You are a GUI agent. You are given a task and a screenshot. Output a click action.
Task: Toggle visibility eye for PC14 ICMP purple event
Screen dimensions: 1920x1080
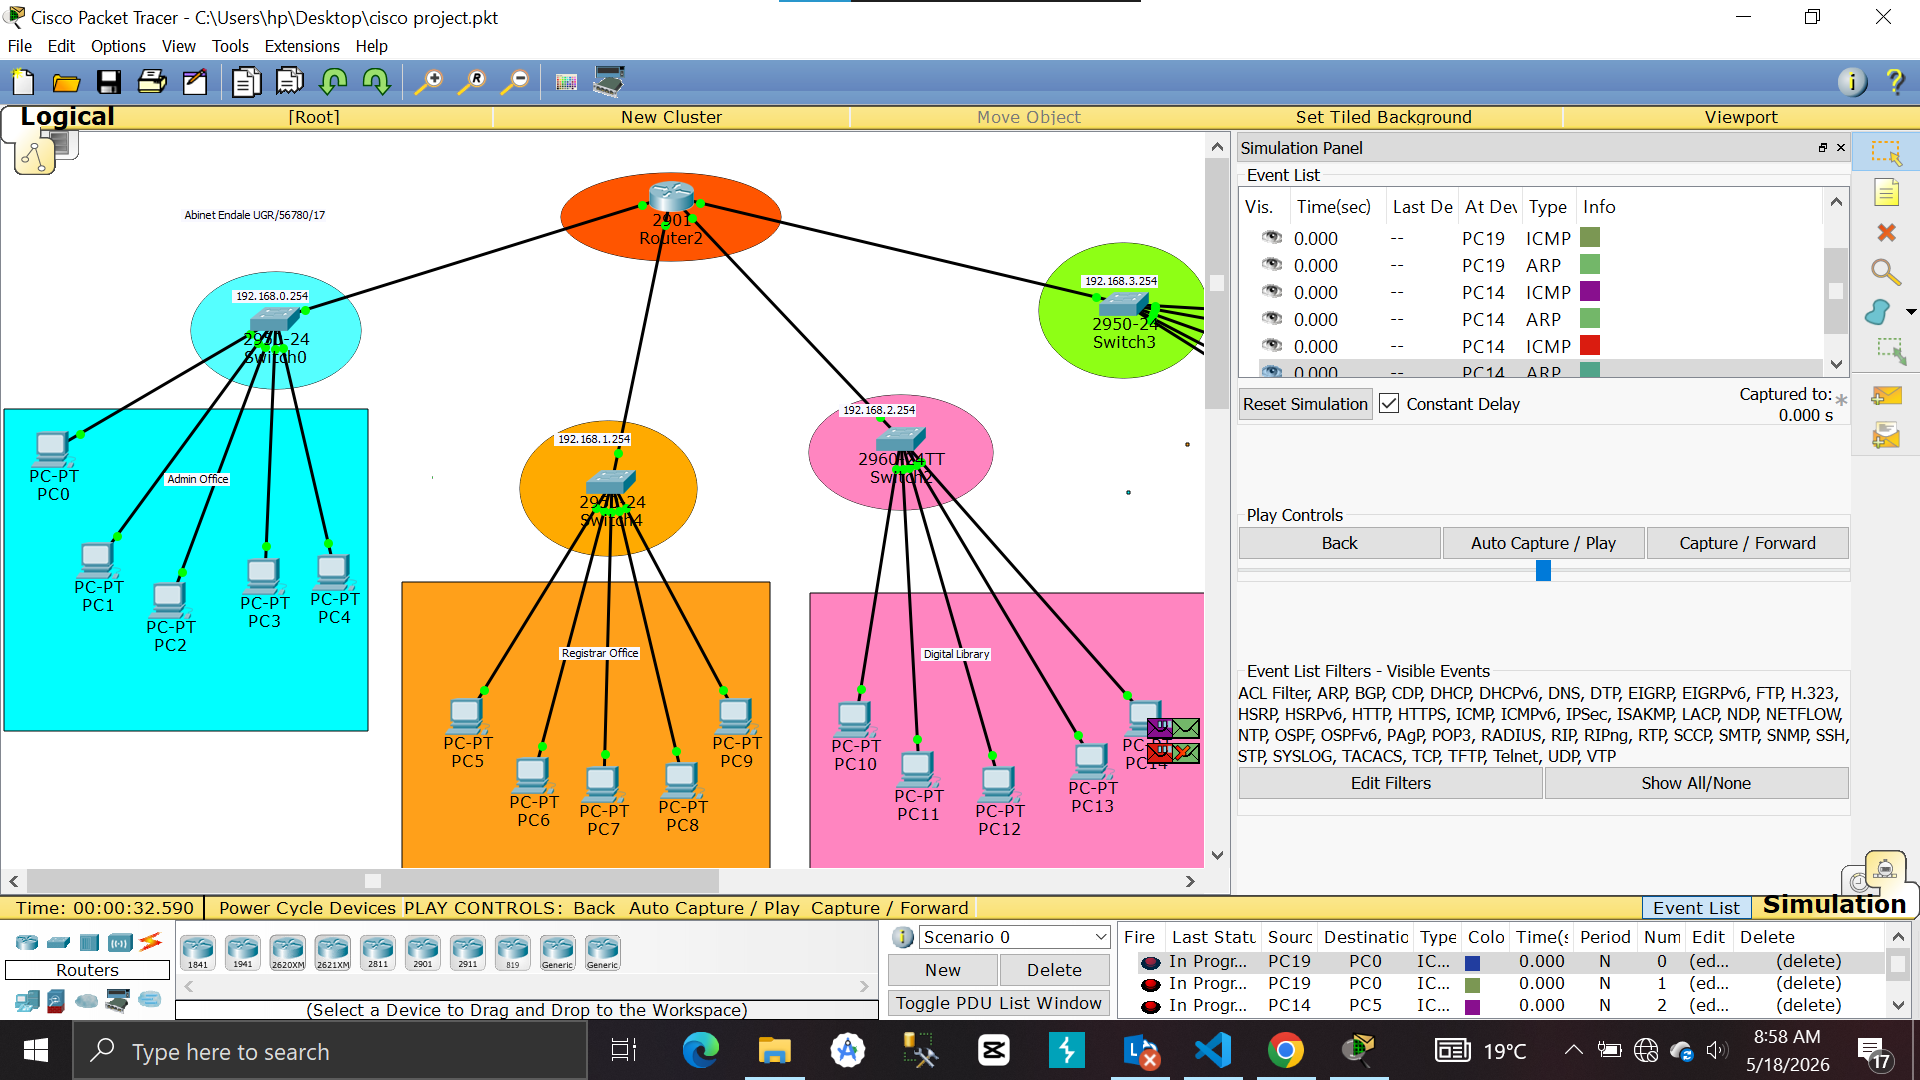(x=1271, y=292)
